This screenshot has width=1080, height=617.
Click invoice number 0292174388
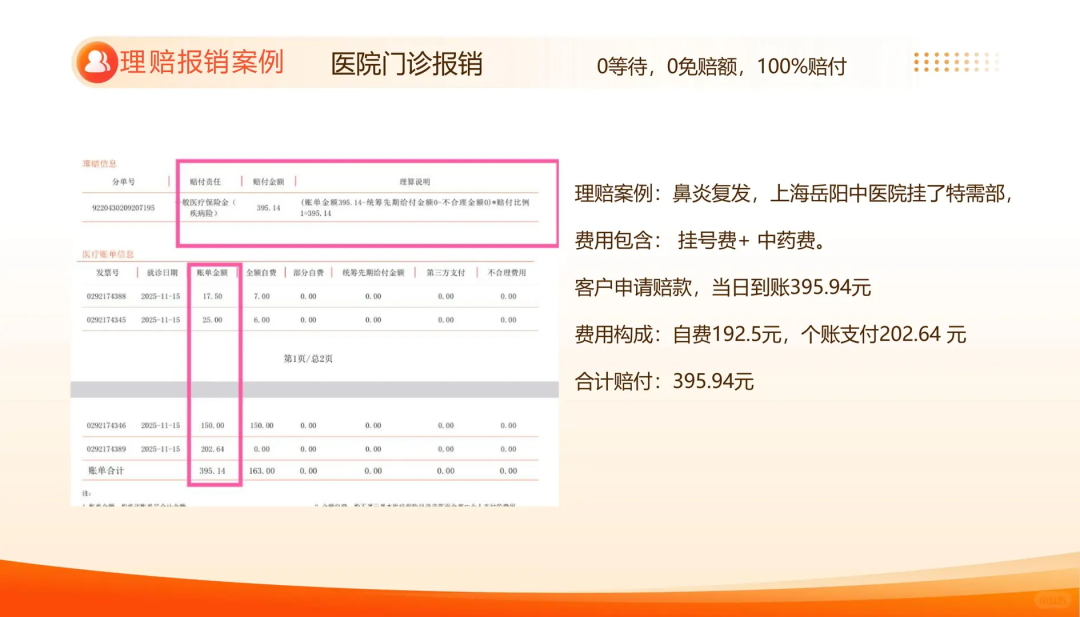coord(107,296)
